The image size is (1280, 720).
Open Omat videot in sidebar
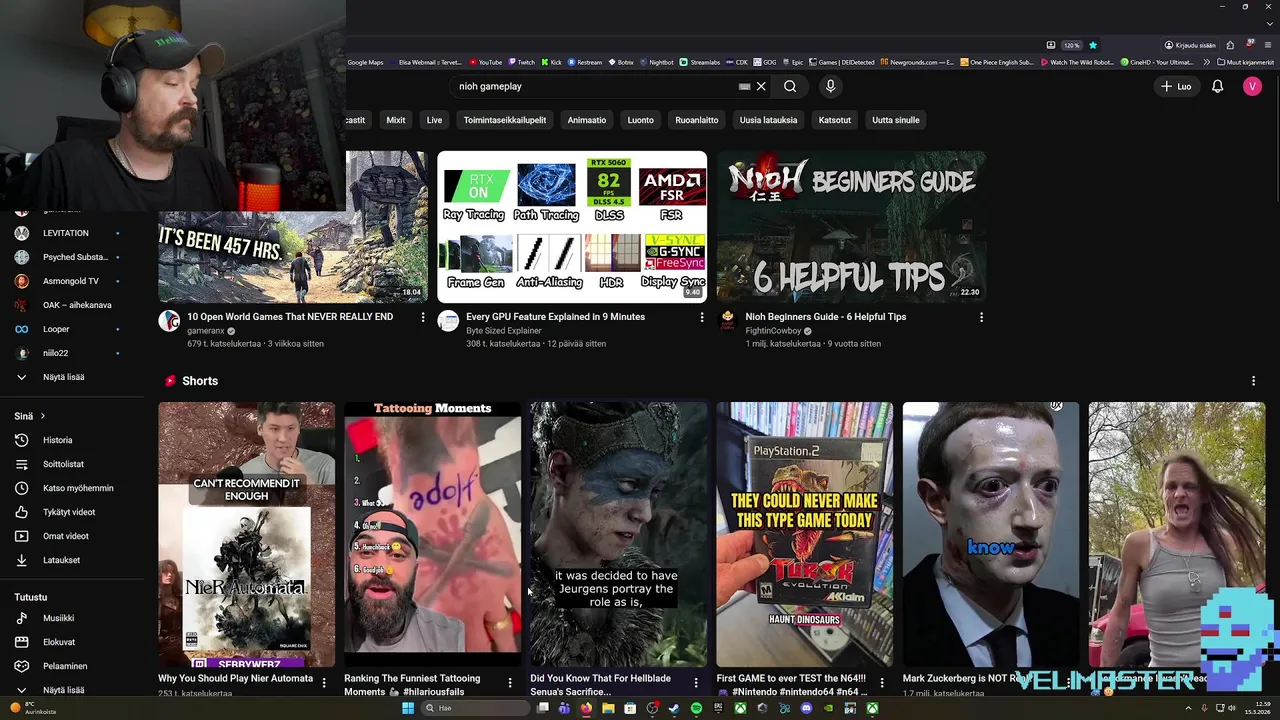tap(70, 536)
